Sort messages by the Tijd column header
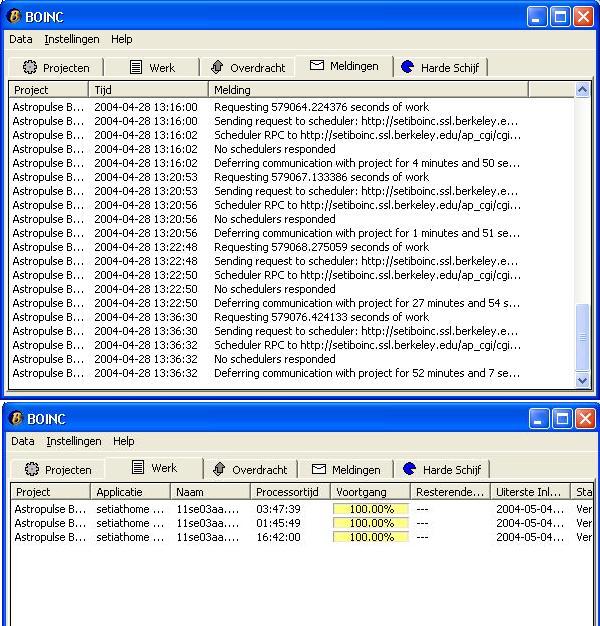This screenshot has height=626, width=600. 149,90
